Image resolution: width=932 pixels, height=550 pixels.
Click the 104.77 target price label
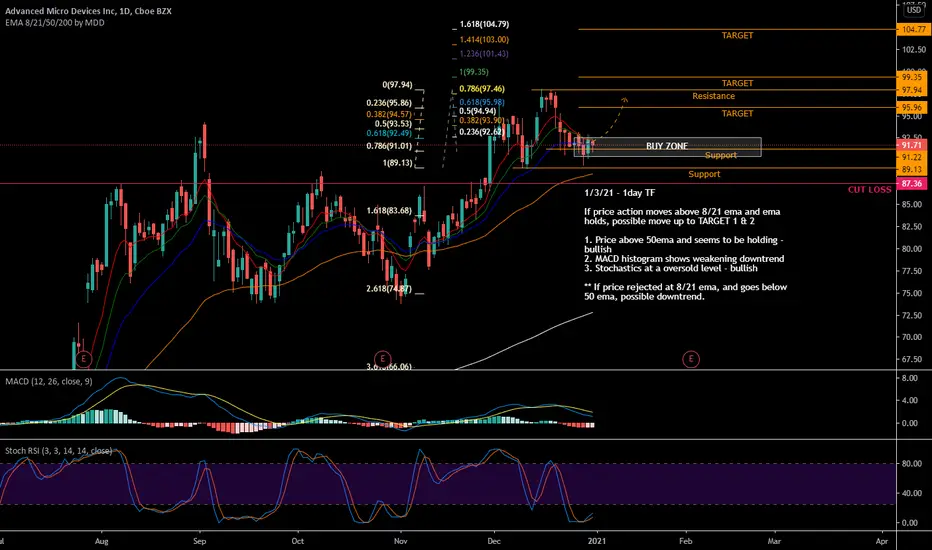910,31
